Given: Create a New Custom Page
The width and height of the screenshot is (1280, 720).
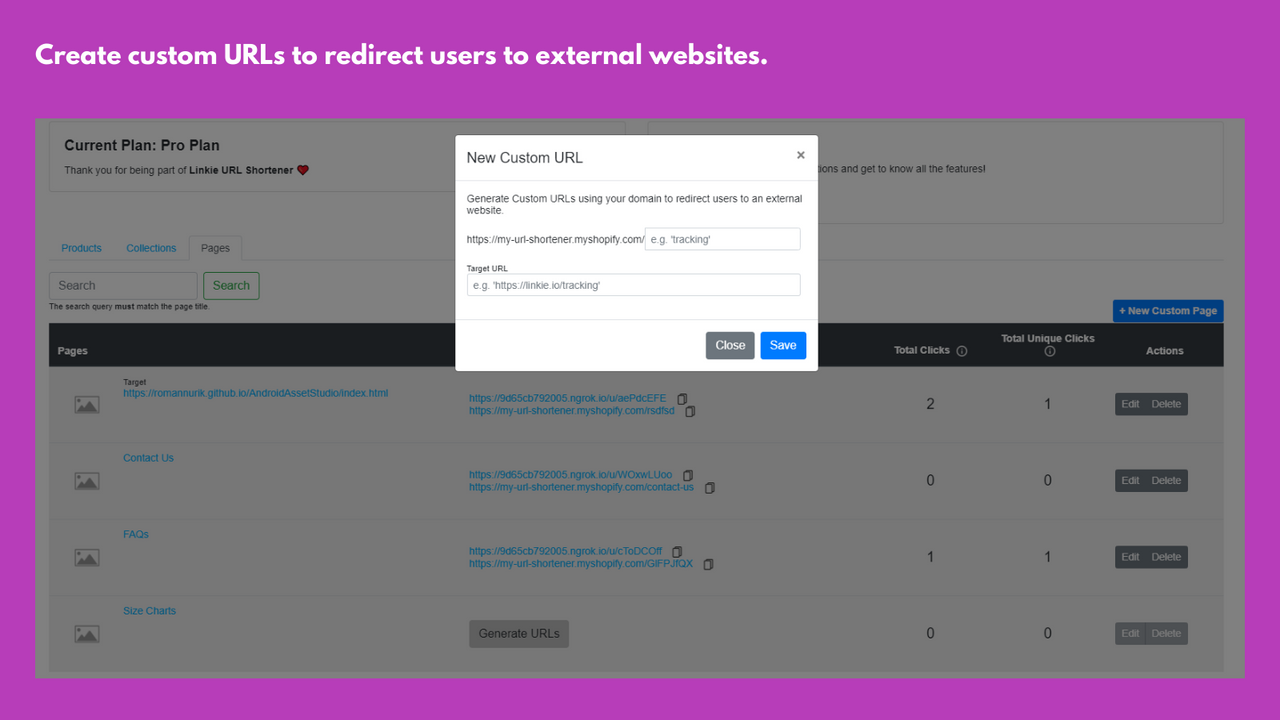Looking at the screenshot, I should 1167,310.
